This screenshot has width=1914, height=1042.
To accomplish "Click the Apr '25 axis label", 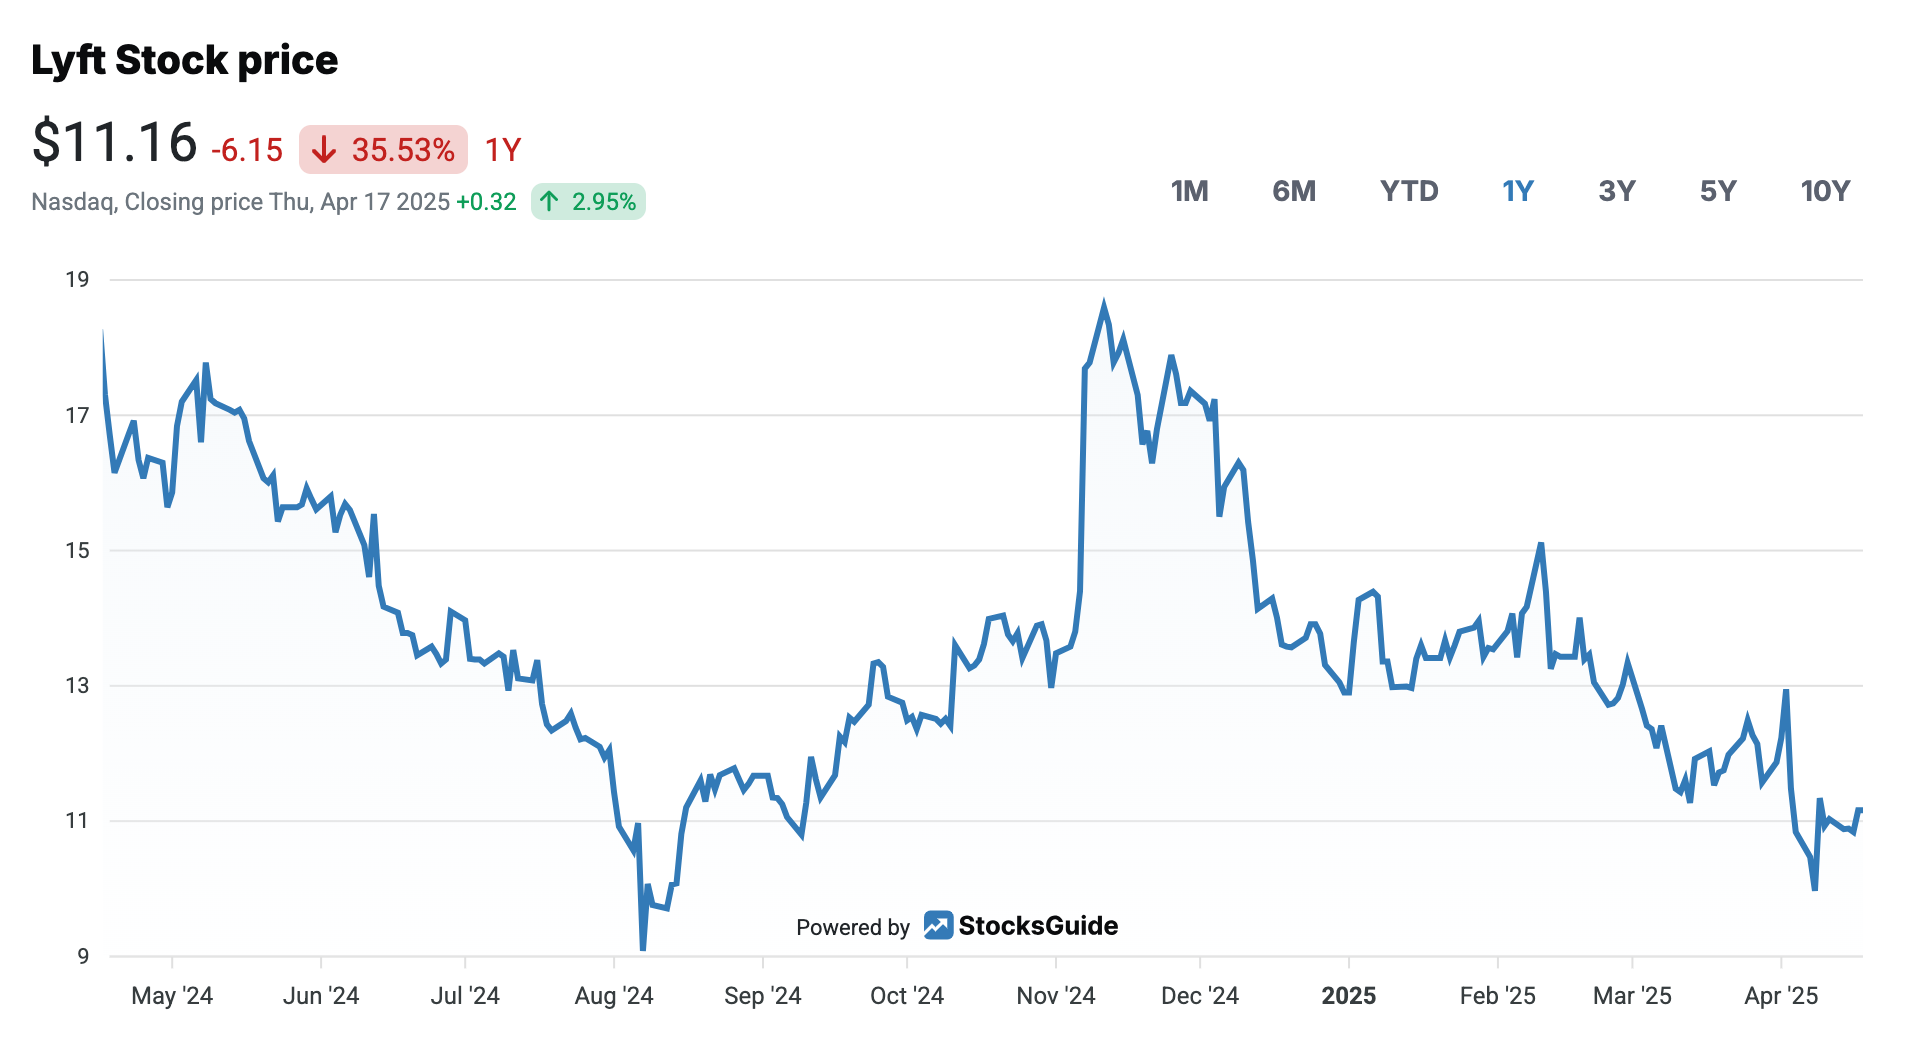I will 1781,996.
